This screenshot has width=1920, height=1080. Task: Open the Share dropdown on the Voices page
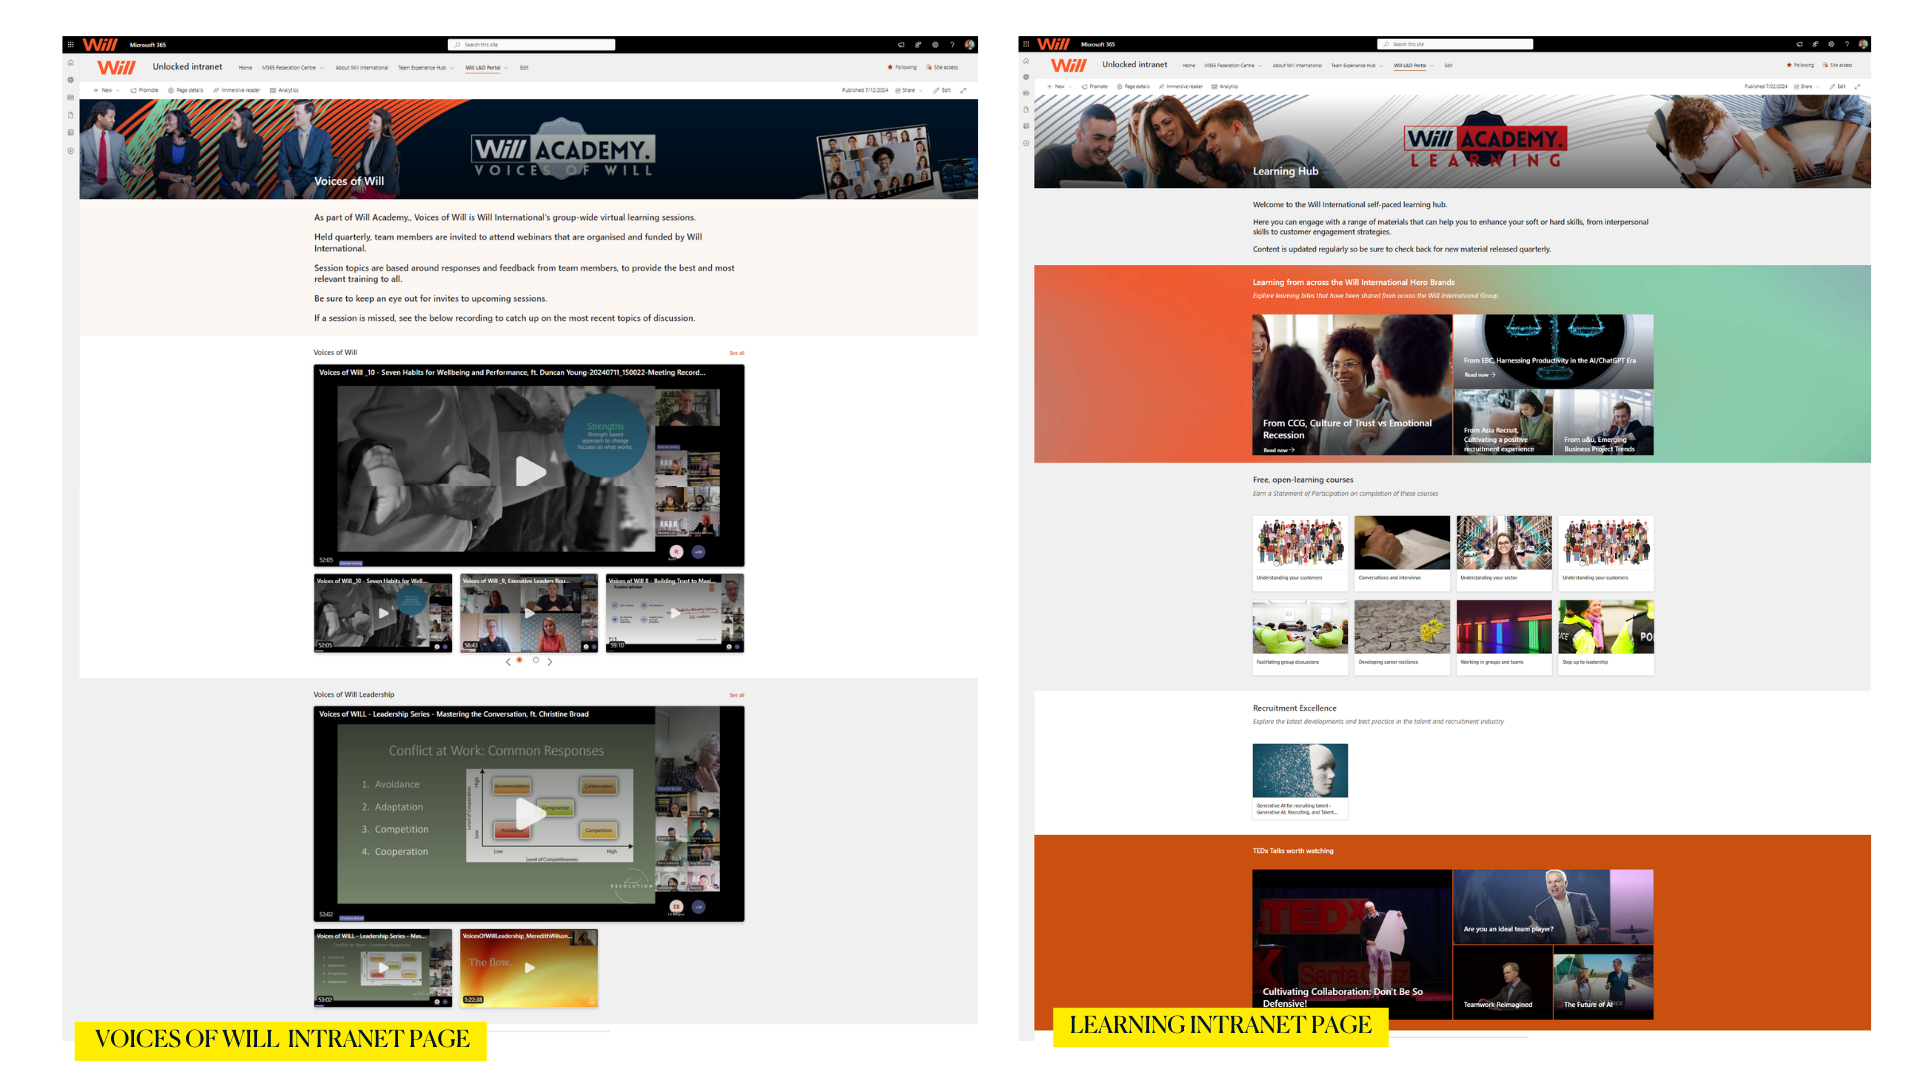pyautogui.click(x=908, y=90)
